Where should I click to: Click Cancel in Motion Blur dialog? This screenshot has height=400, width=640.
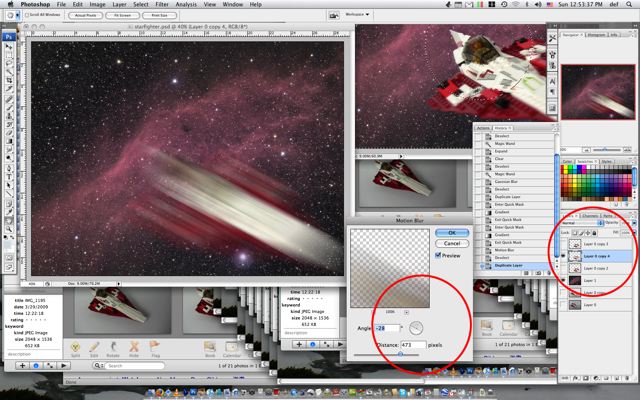pos(452,243)
